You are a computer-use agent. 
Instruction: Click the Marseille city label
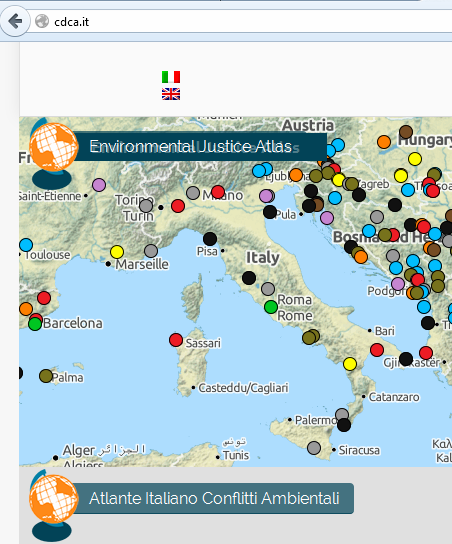point(142,264)
